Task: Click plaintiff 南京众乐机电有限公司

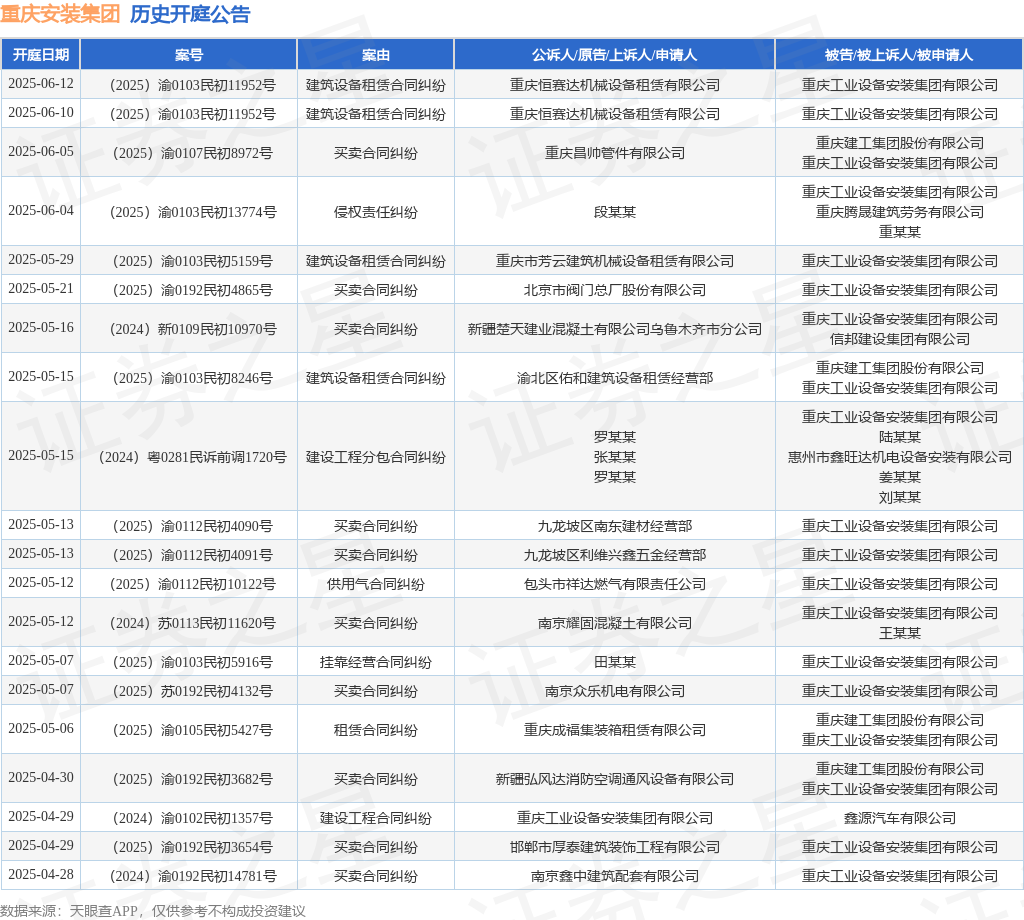Action: [615, 690]
